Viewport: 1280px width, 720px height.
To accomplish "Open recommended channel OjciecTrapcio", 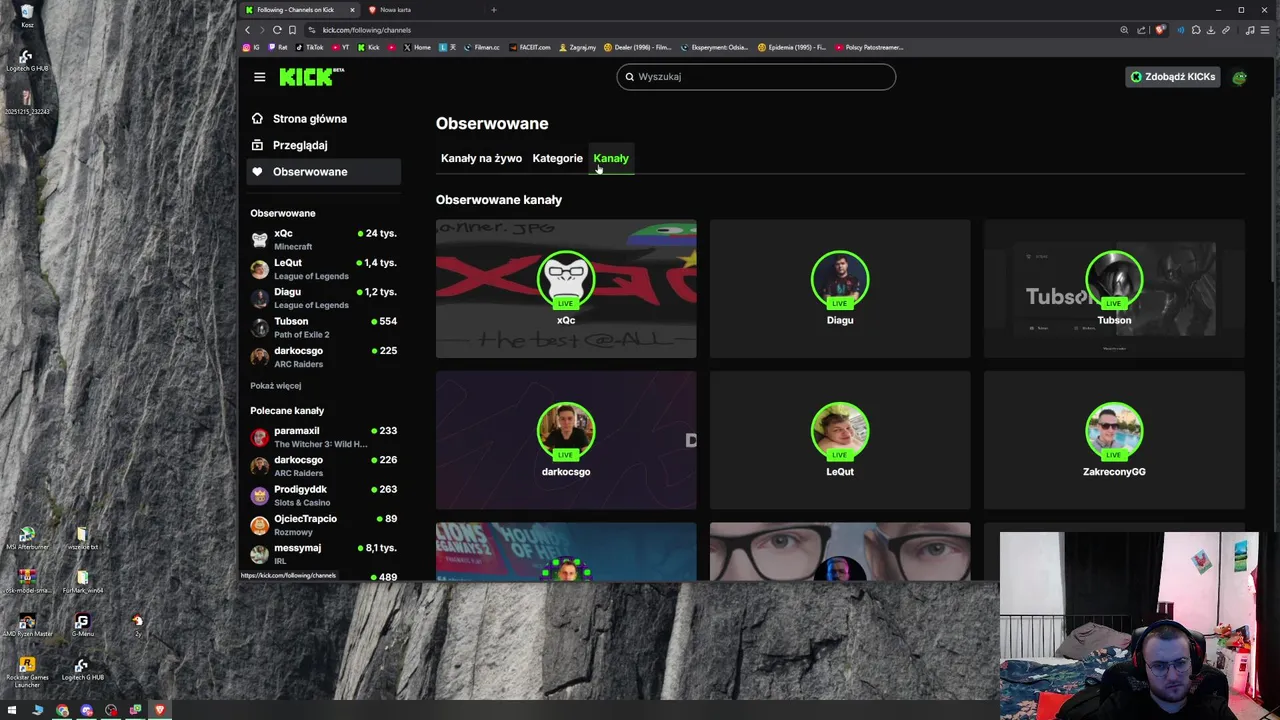I will pyautogui.click(x=323, y=525).
